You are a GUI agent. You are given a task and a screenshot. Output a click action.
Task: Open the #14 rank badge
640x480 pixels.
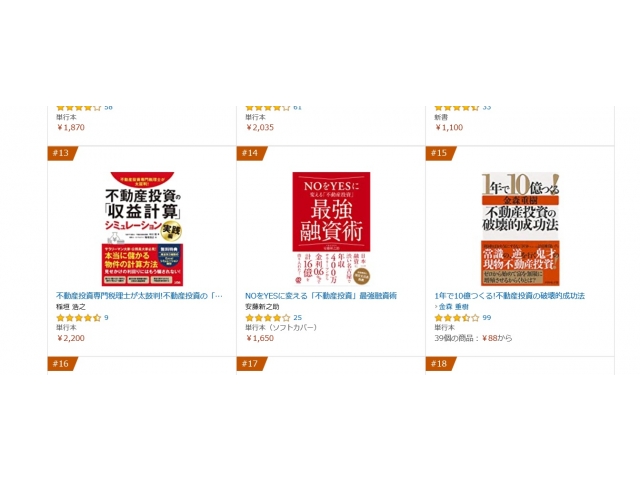point(251,153)
